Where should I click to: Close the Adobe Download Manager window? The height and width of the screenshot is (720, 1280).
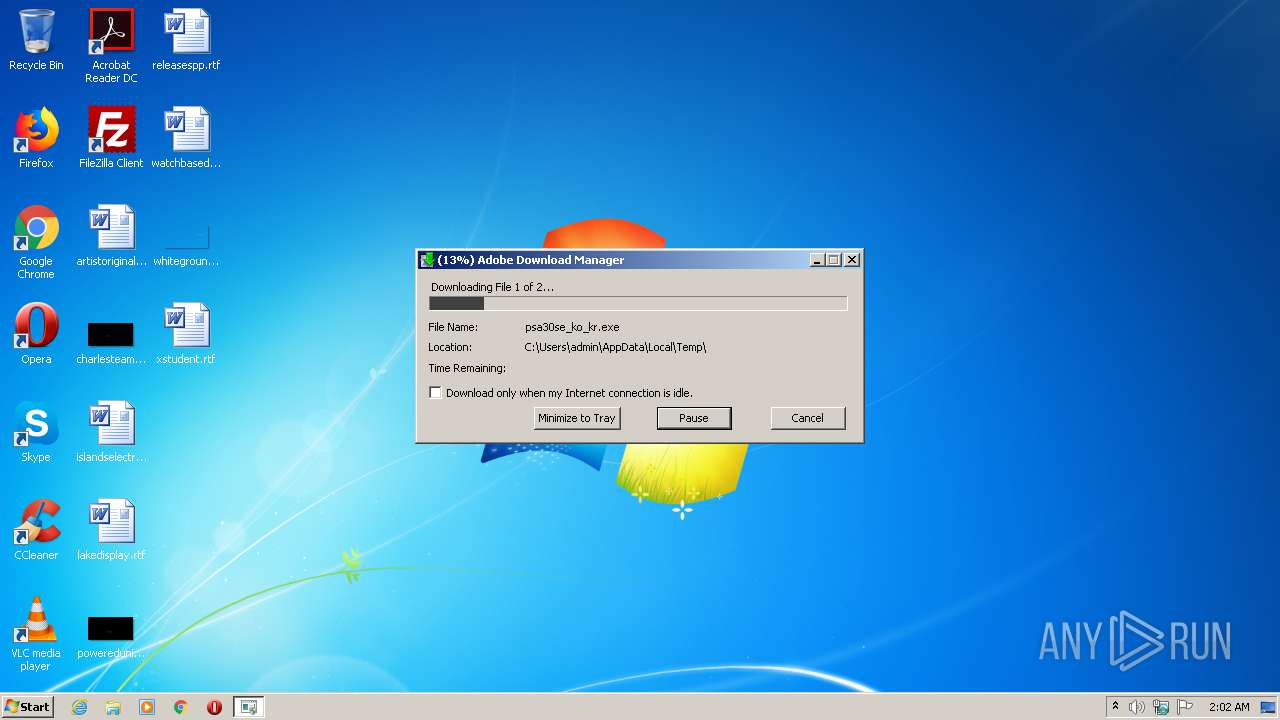click(852, 260)
